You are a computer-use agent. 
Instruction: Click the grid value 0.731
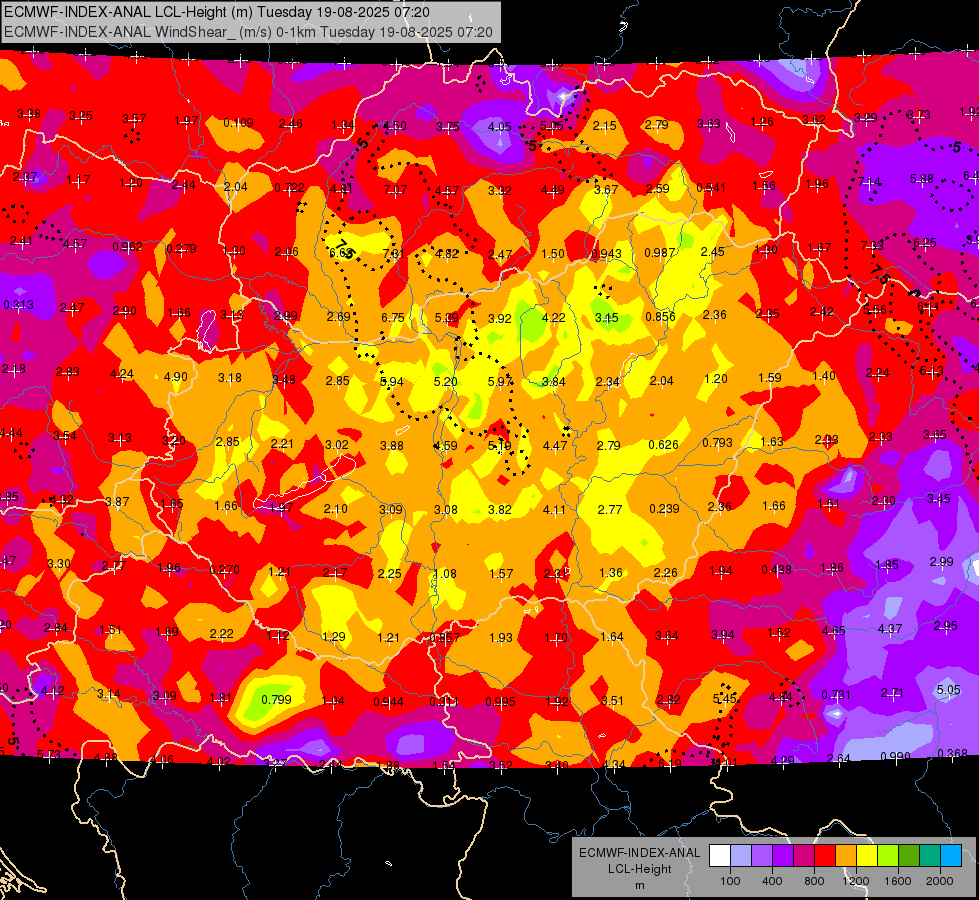(x=836, y=695)
